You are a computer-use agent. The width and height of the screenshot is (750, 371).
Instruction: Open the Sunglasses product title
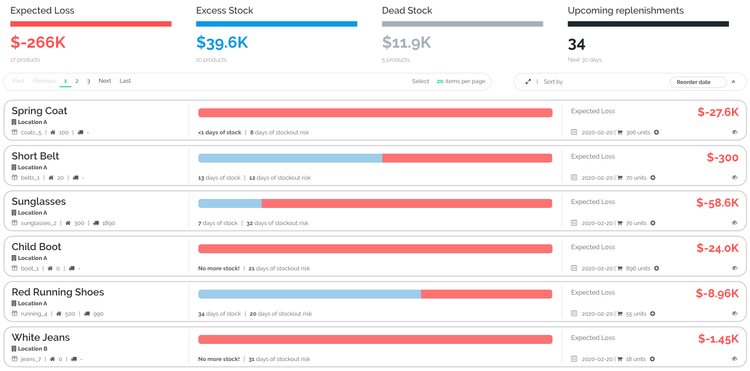pos(39,202)
